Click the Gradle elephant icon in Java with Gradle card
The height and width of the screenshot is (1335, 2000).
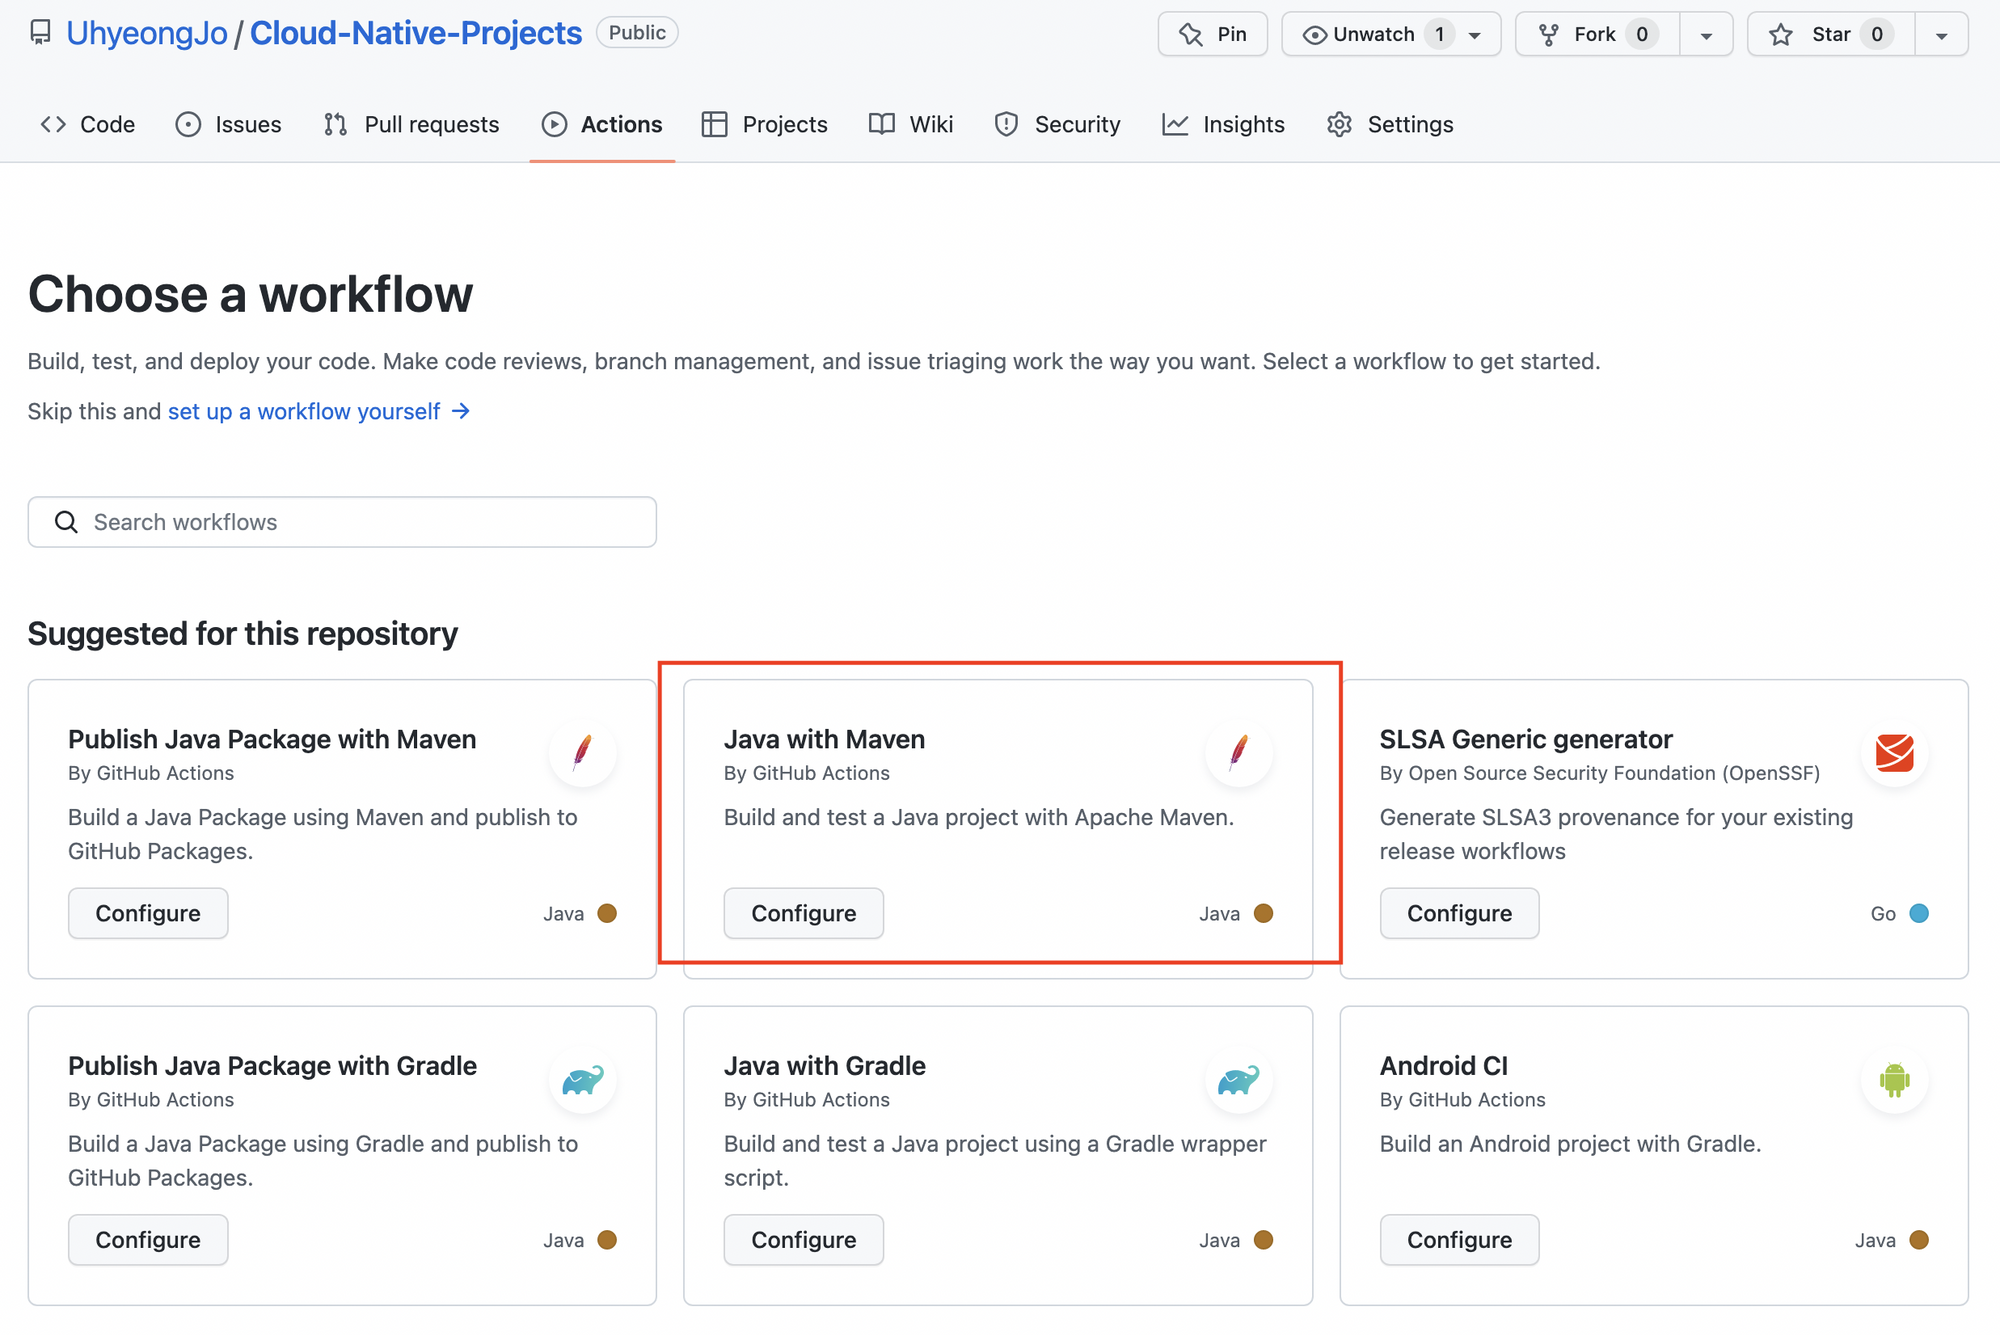pos(1238,1080)
